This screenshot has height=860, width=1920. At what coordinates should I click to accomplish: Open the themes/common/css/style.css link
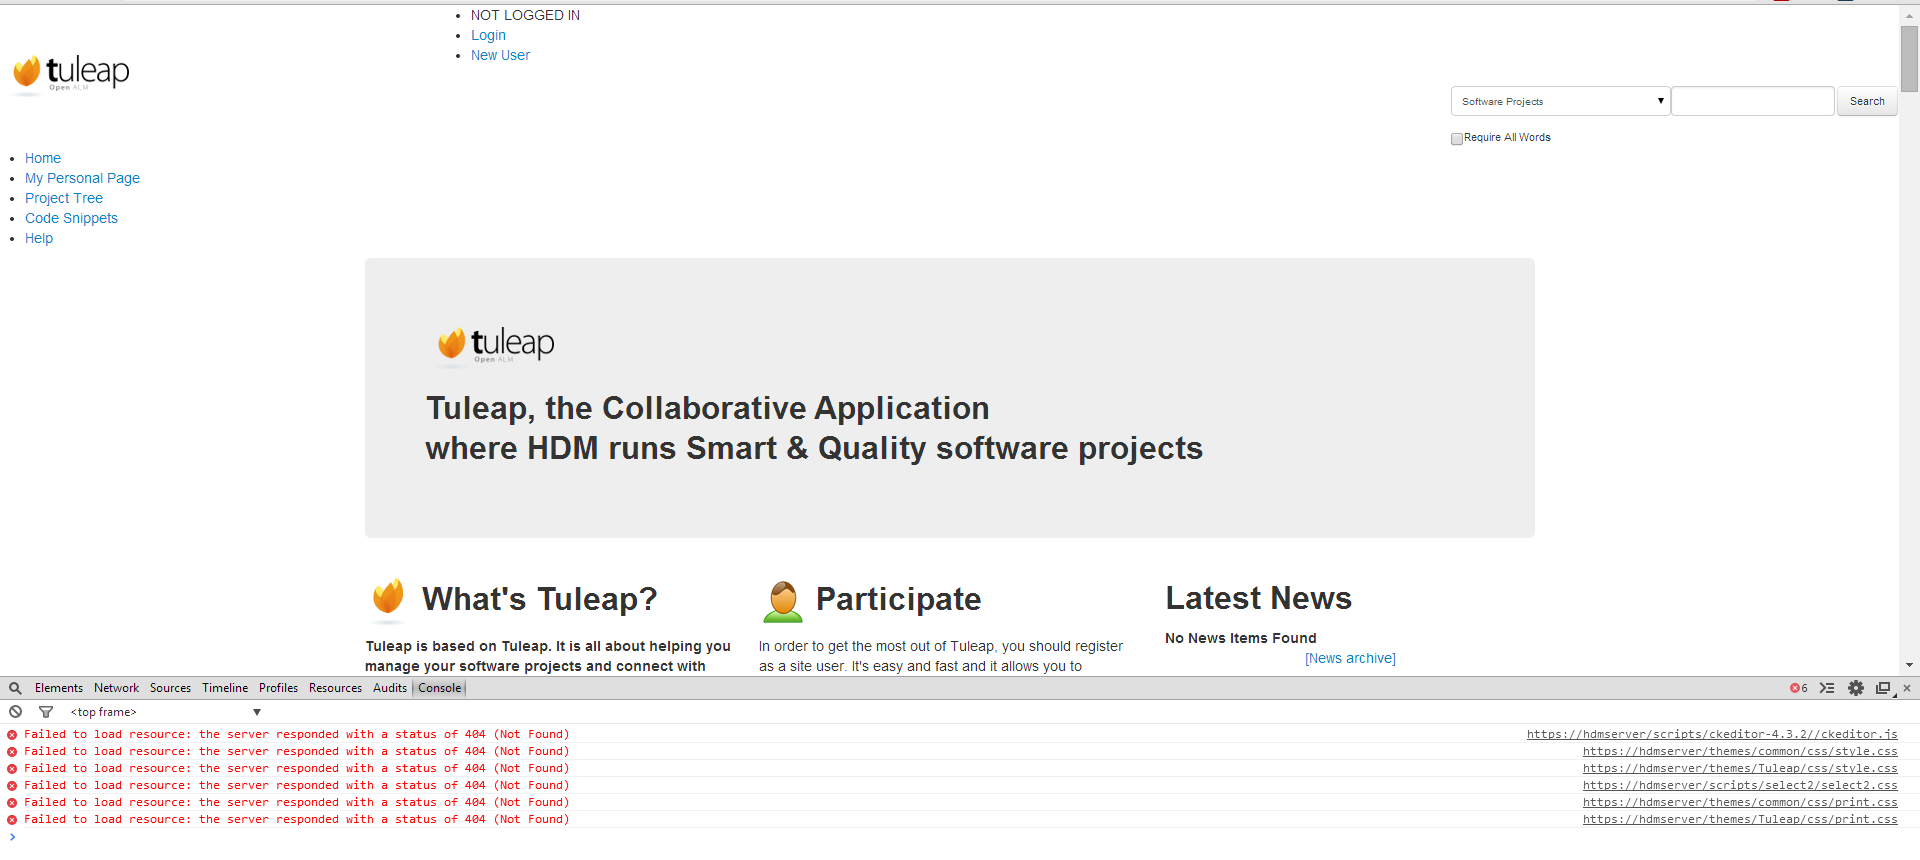[1740, 751]
